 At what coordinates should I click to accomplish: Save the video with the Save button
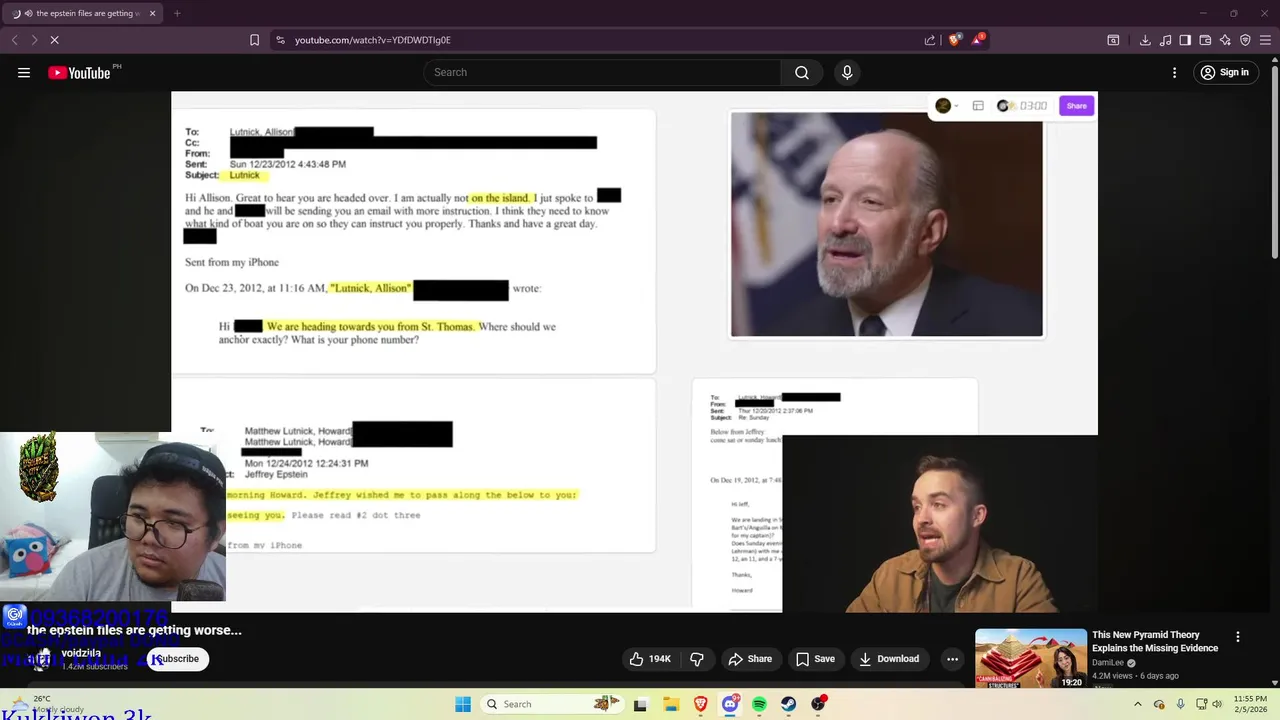(815, 659)
